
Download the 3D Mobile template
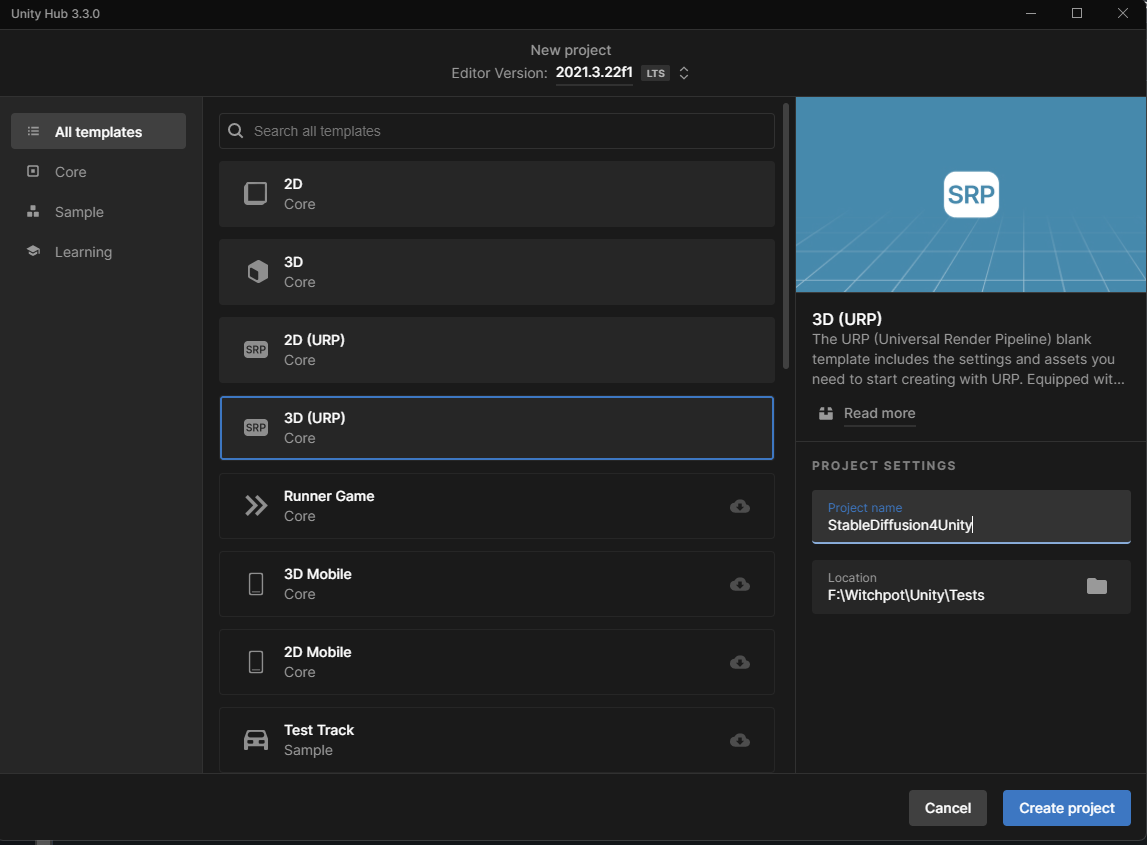pos(740,585)
